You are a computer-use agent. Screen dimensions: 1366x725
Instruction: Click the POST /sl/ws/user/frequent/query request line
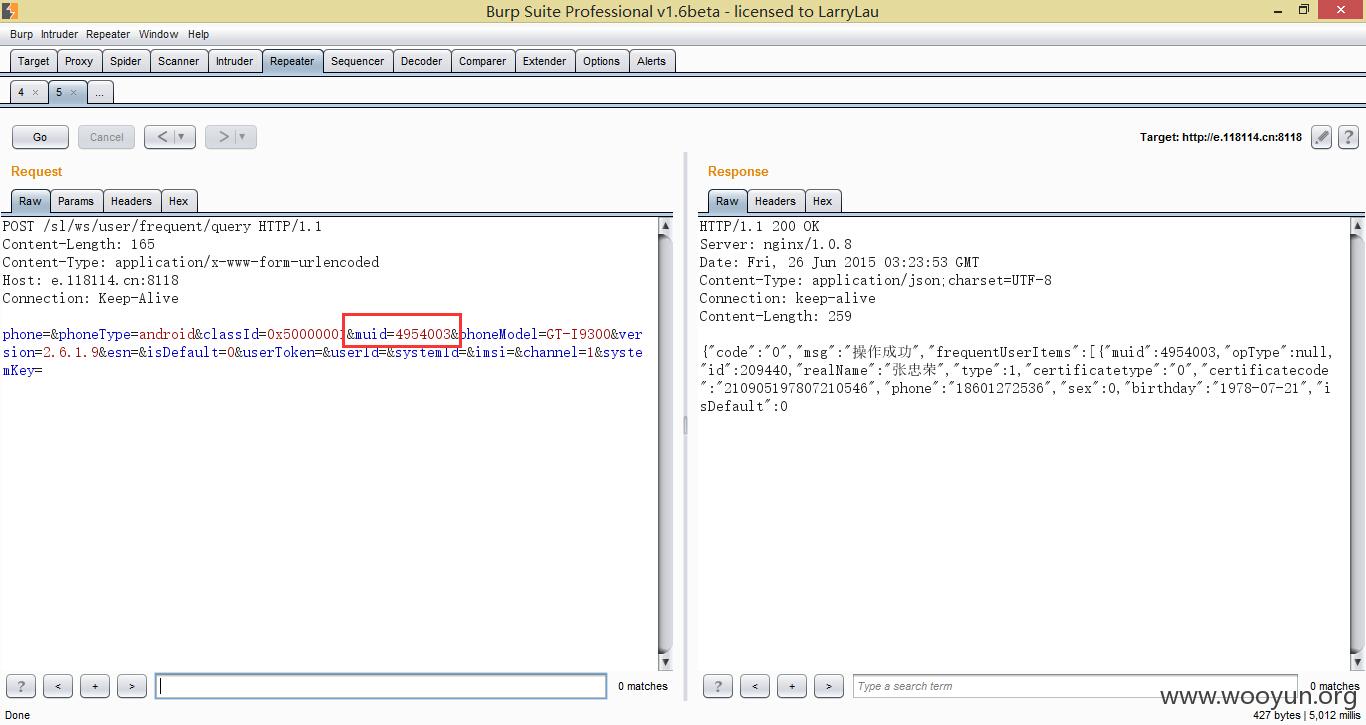[x=162, y=227]
